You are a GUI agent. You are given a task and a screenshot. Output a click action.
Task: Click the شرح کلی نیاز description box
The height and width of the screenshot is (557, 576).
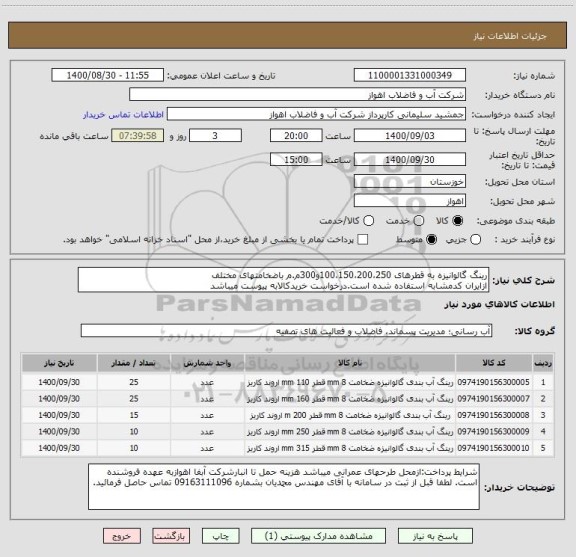click(x=283, y=280)
